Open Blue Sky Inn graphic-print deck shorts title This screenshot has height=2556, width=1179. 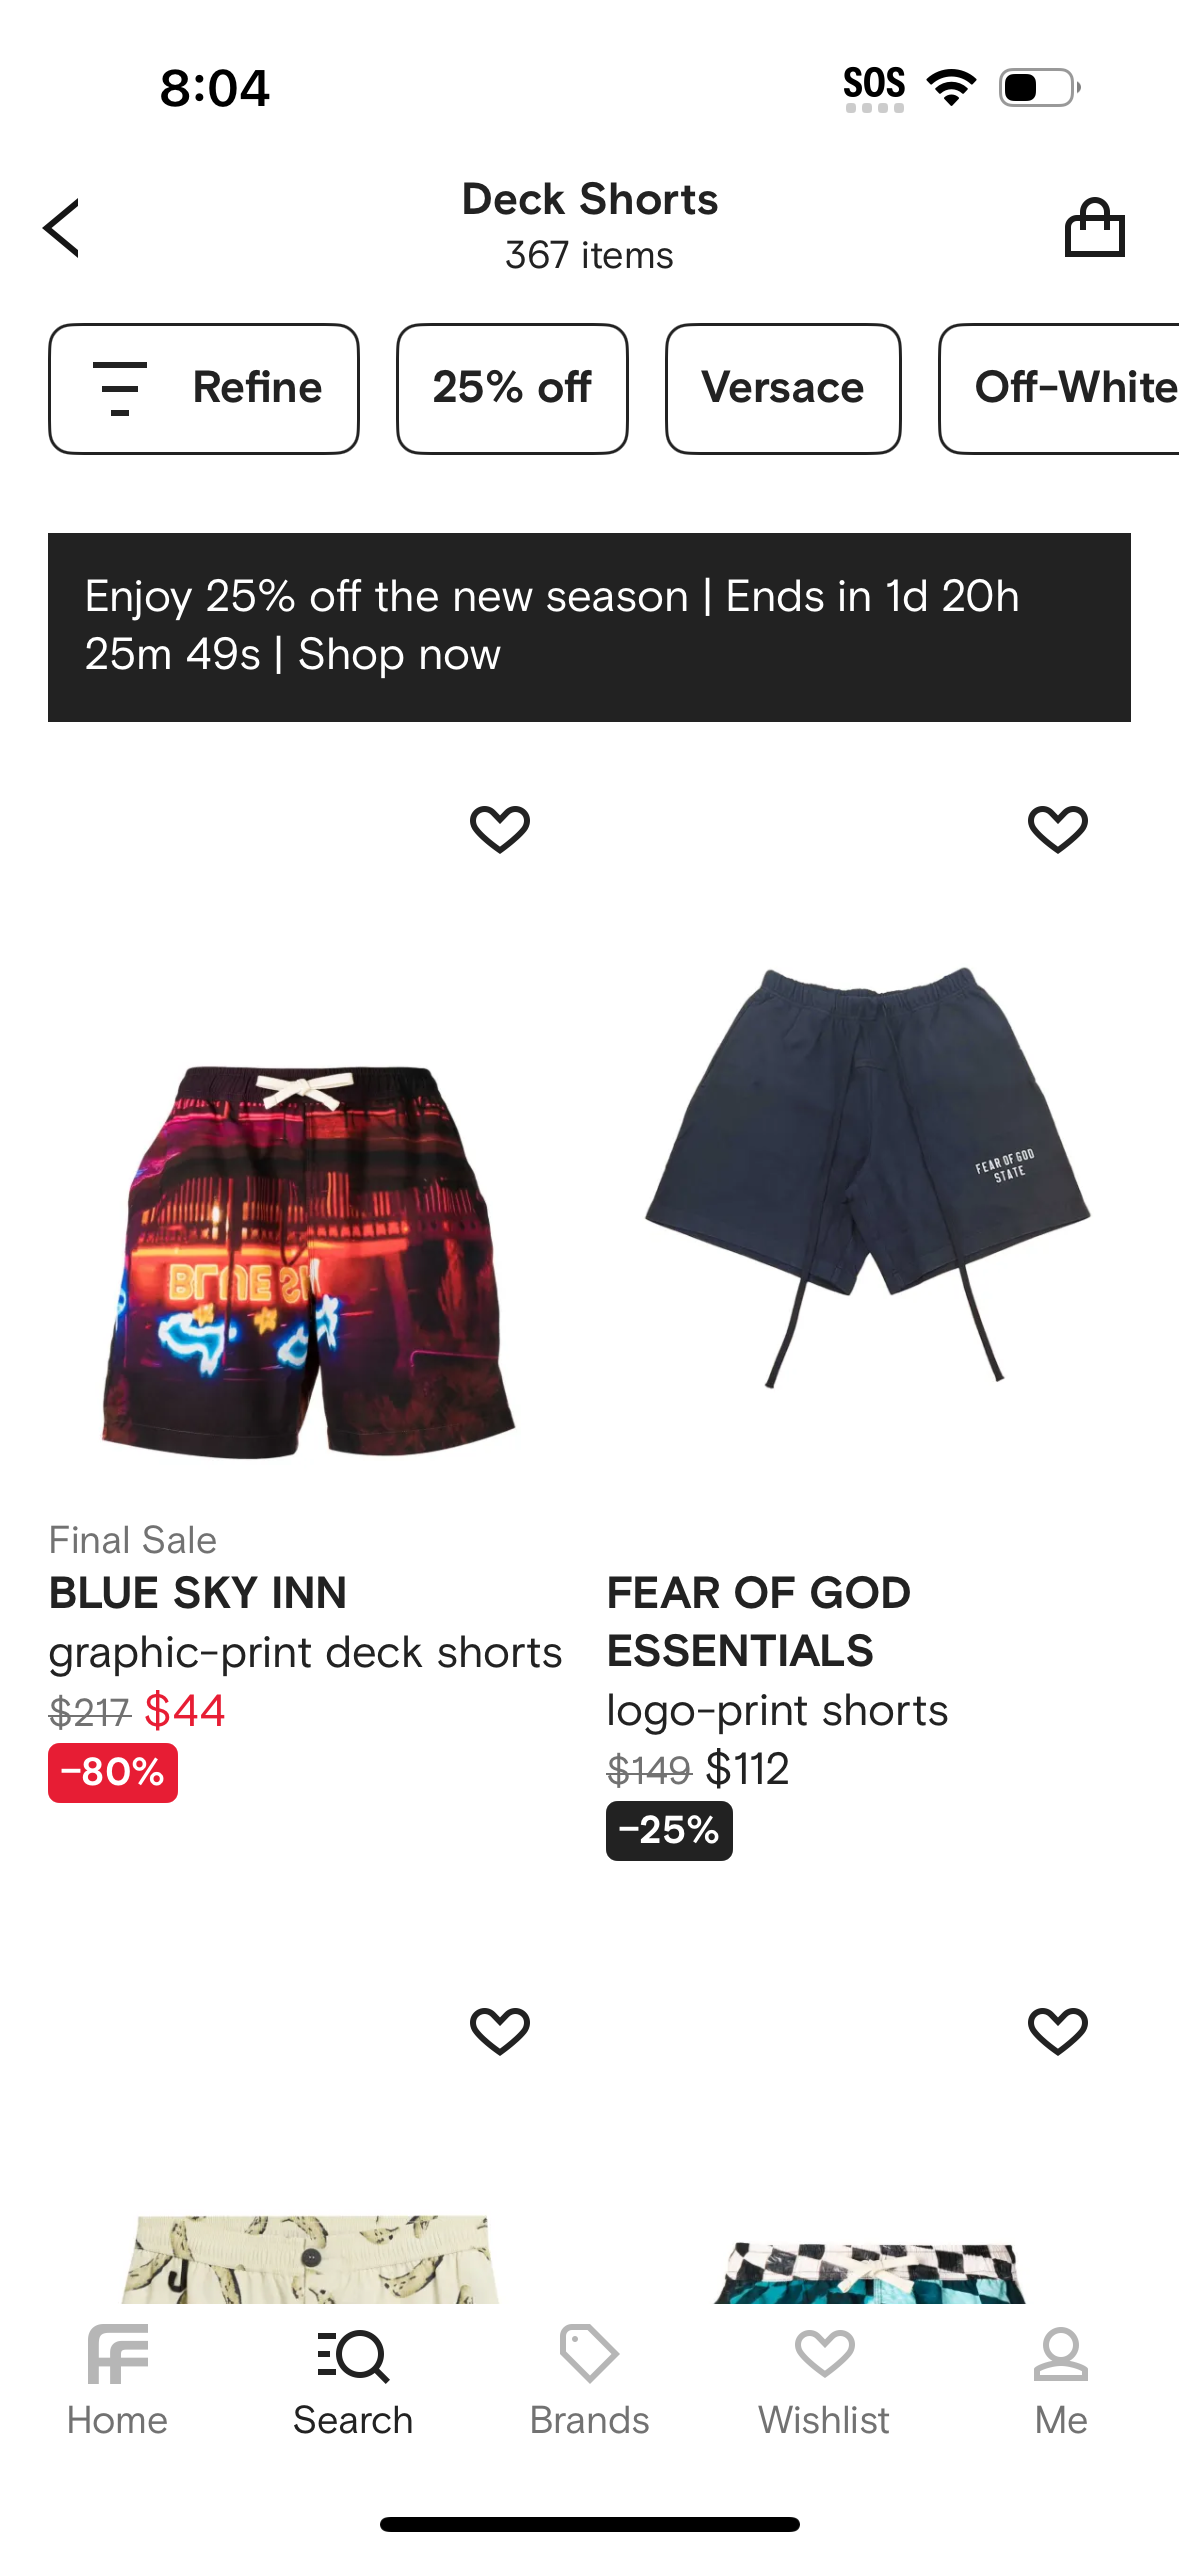(305, 1622)
